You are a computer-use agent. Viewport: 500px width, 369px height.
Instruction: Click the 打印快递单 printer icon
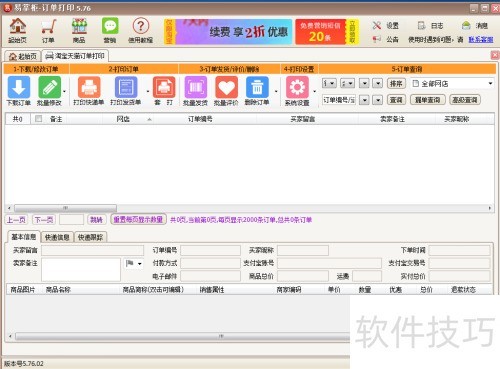point(89,87)
